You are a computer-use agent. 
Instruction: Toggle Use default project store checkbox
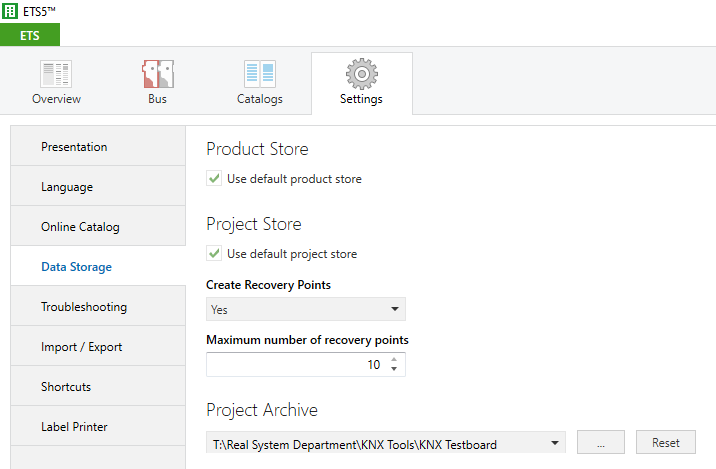(214, 253)
